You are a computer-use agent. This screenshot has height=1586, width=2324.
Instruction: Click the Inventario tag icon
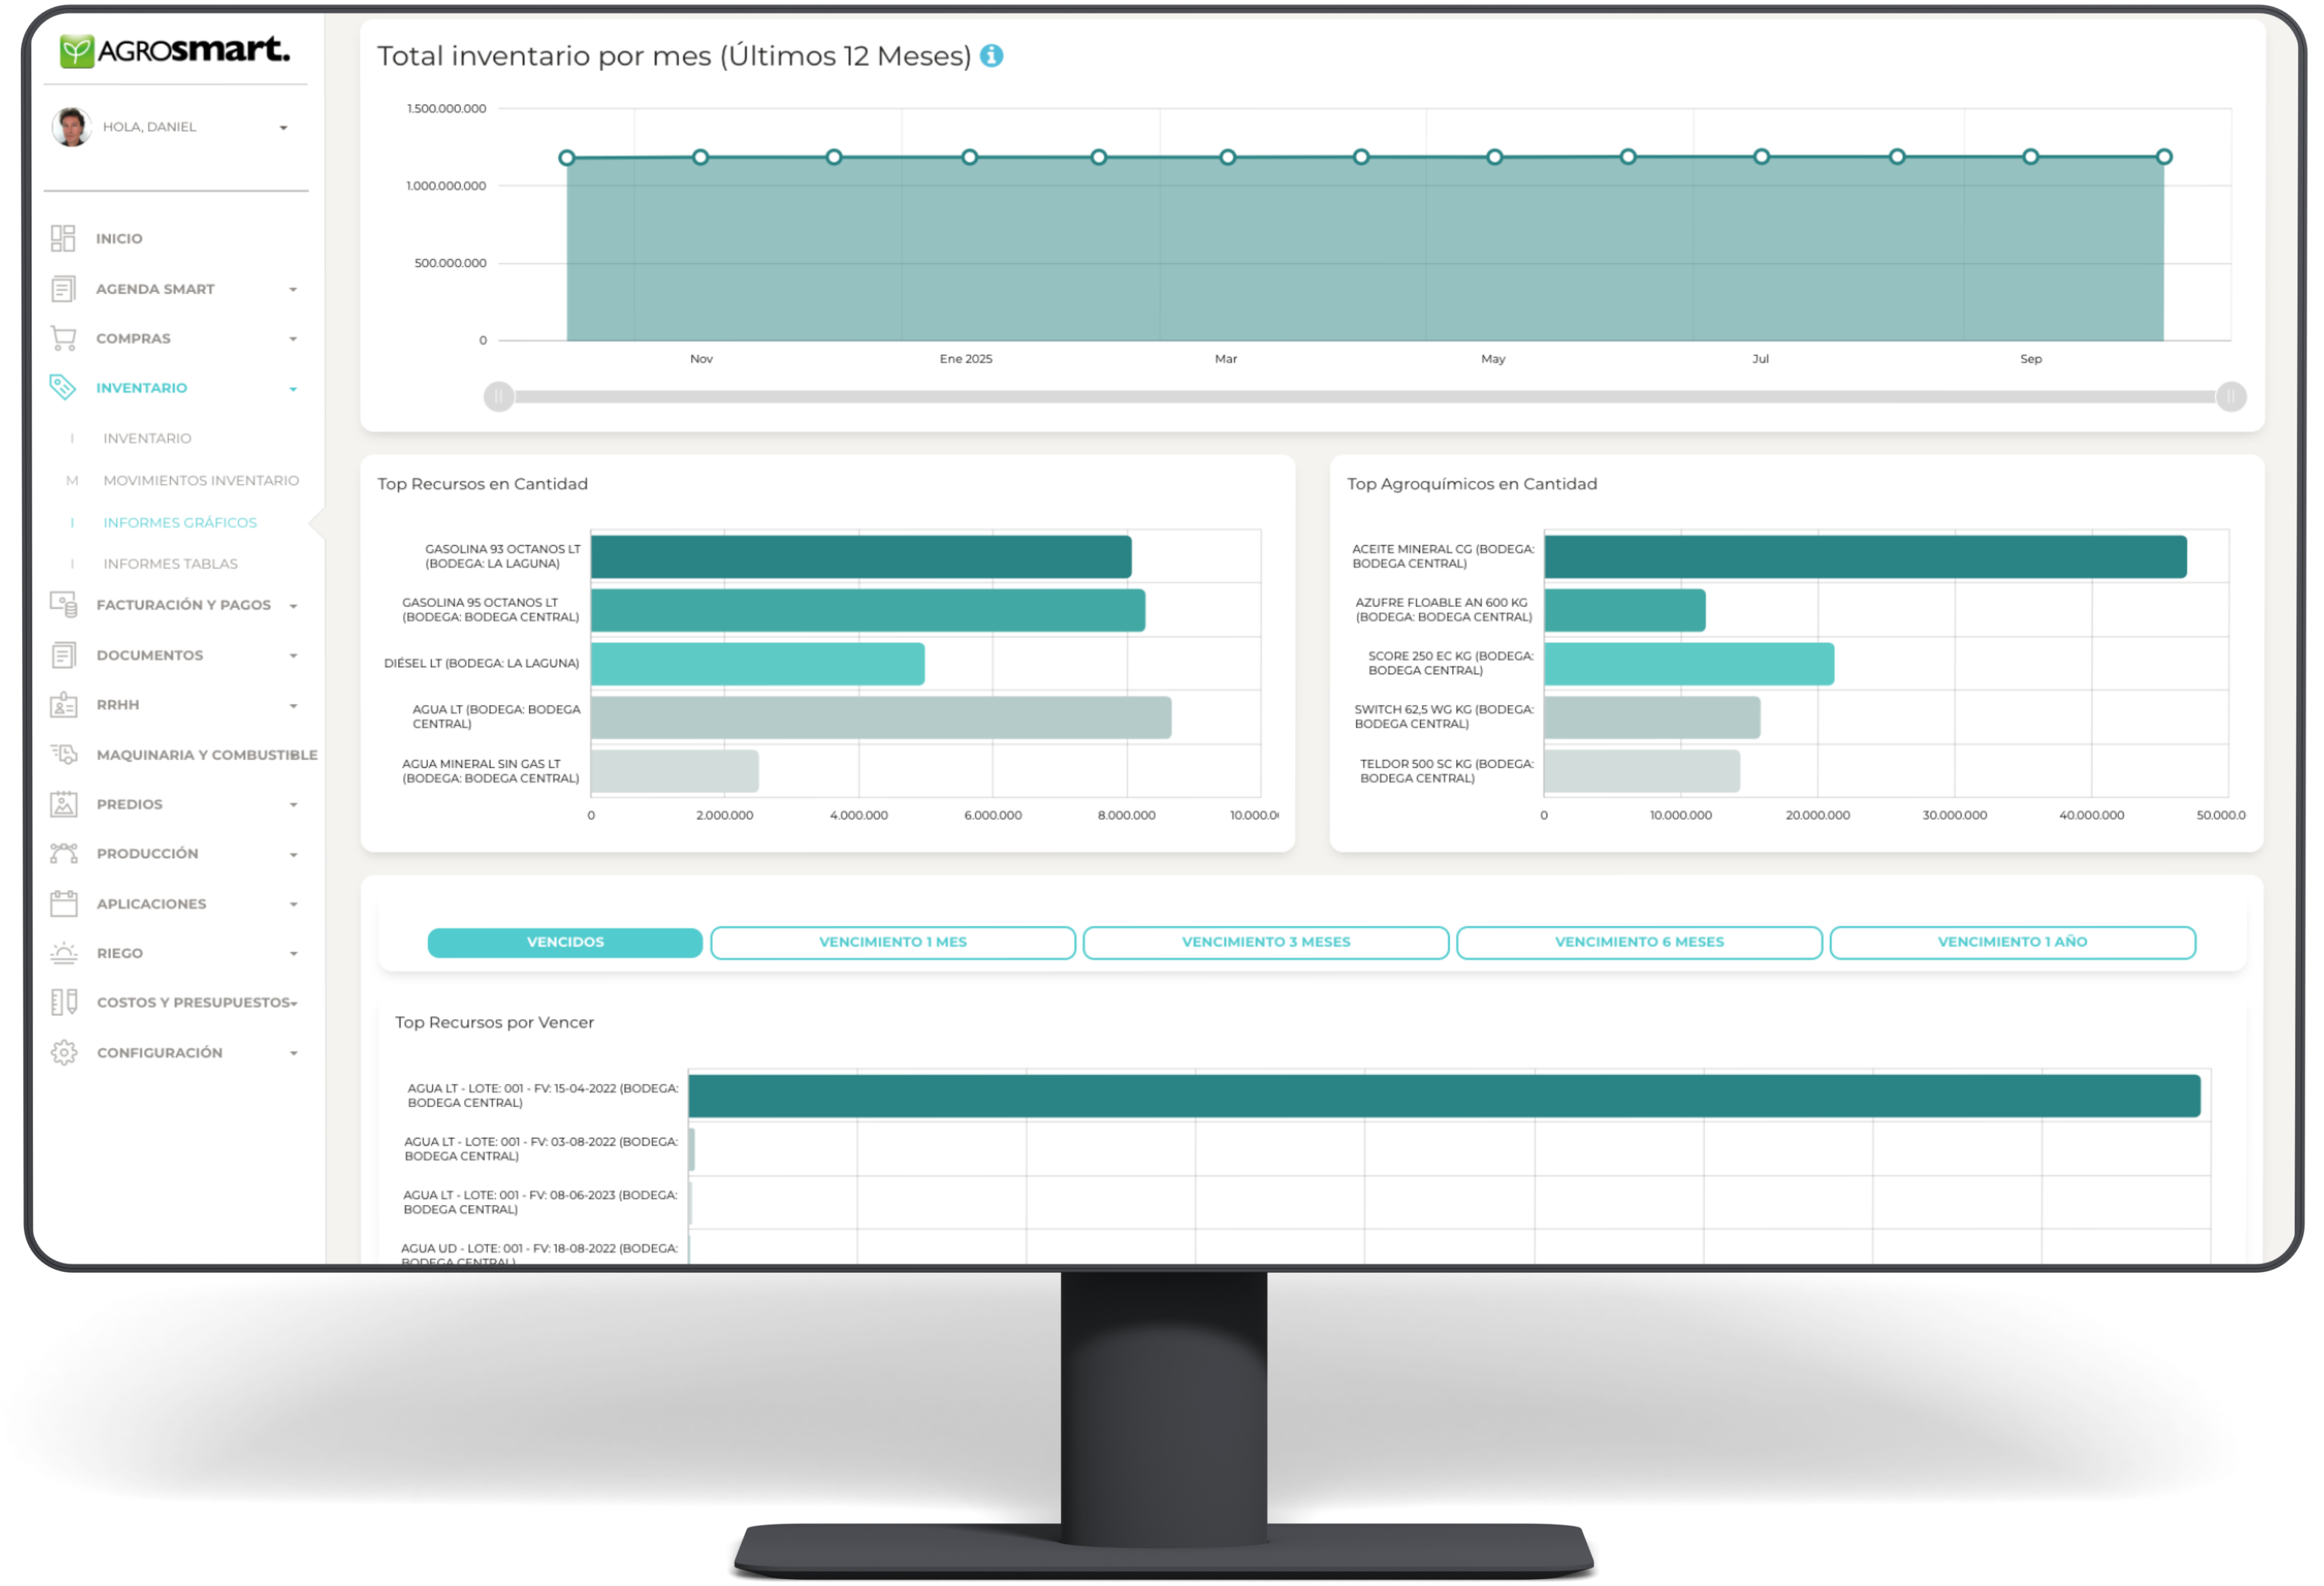[x=63, y=387]
